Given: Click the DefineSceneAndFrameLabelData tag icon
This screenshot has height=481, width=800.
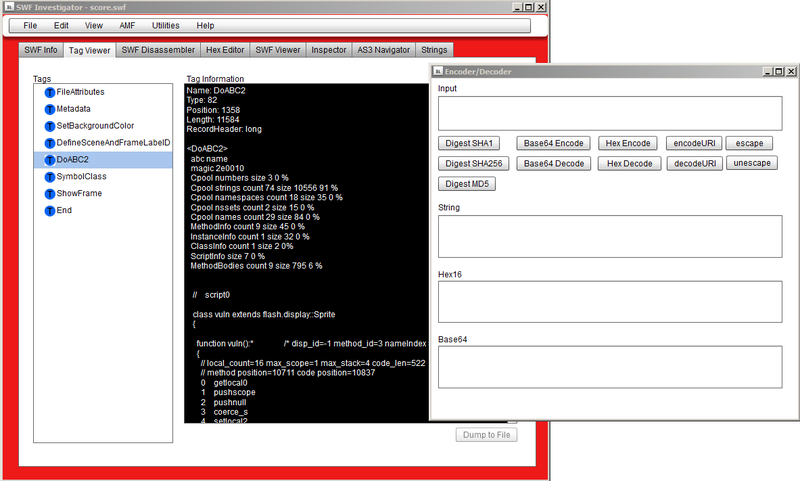Looking at the screenshot, I should coord(49,143).
